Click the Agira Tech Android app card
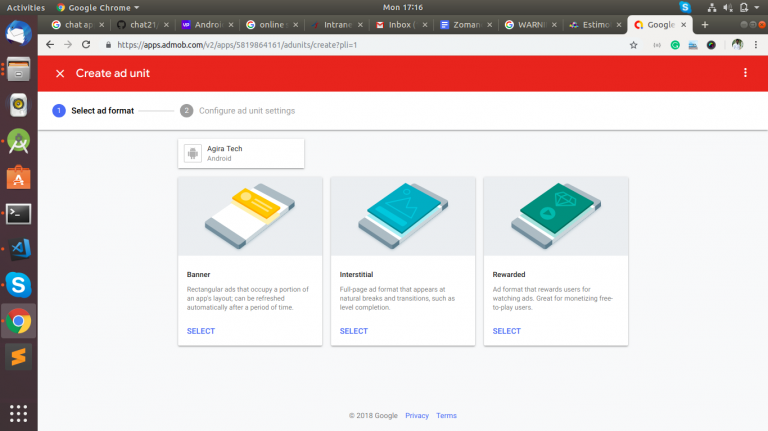Viewport: 768px width, 431px height. click(x=241, y=153)
